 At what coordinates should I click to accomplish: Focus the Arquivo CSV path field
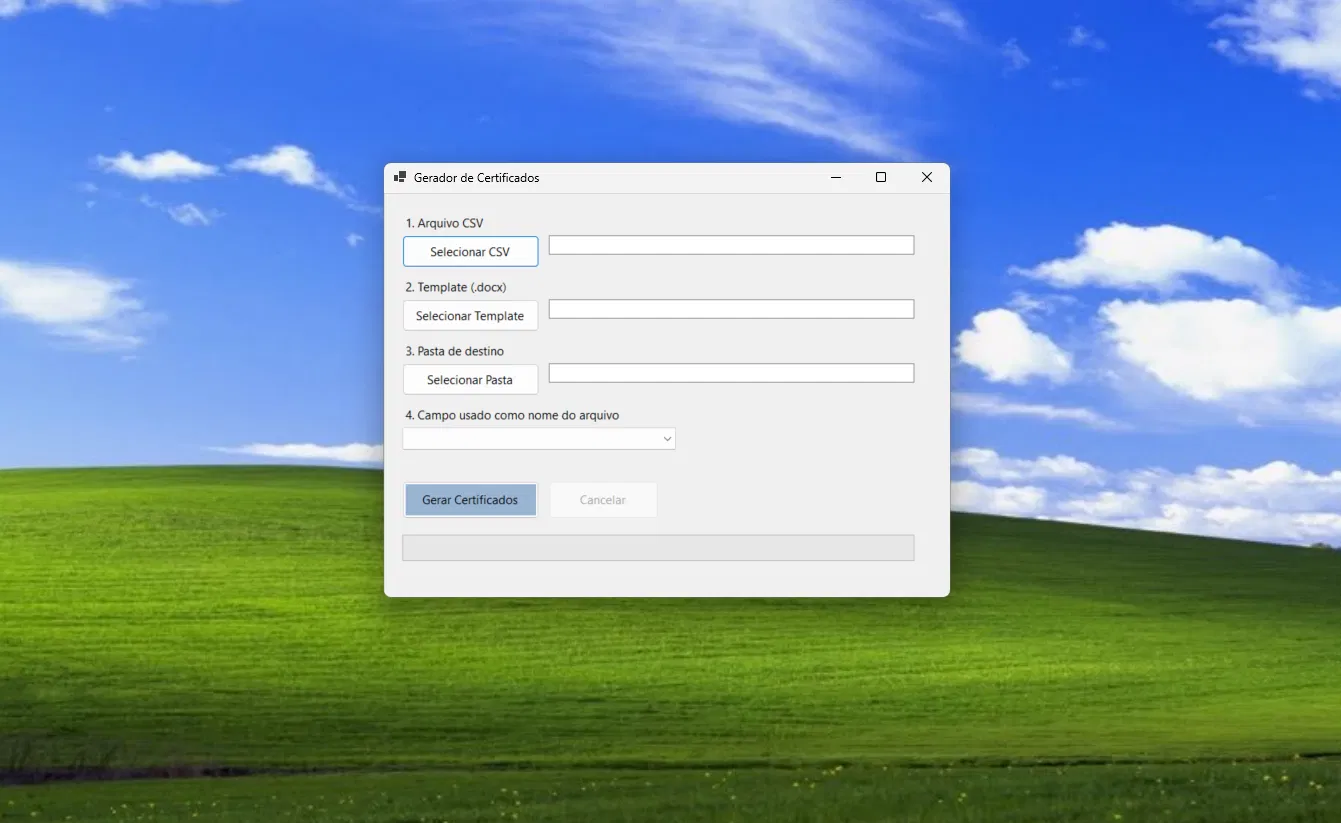[x=731, y=245]
